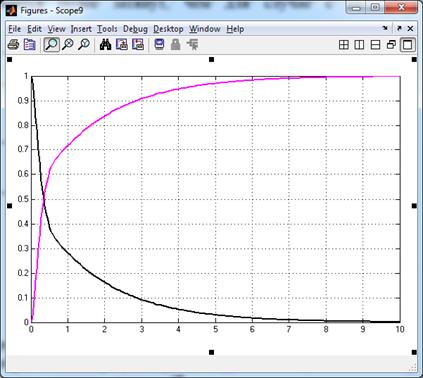This screenshot has width=423, height=378.
Task: Click the Save current axes settings icon
Action: pos(122,44)
